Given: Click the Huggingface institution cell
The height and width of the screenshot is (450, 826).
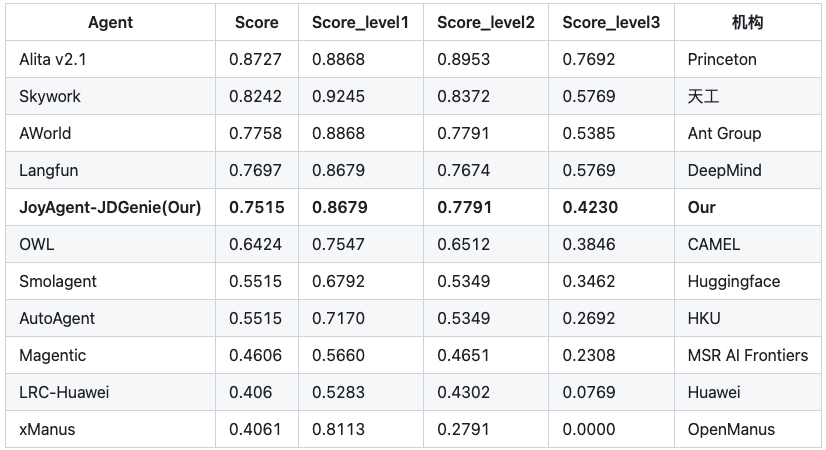Looking at the screenshot, I should 747,281.
